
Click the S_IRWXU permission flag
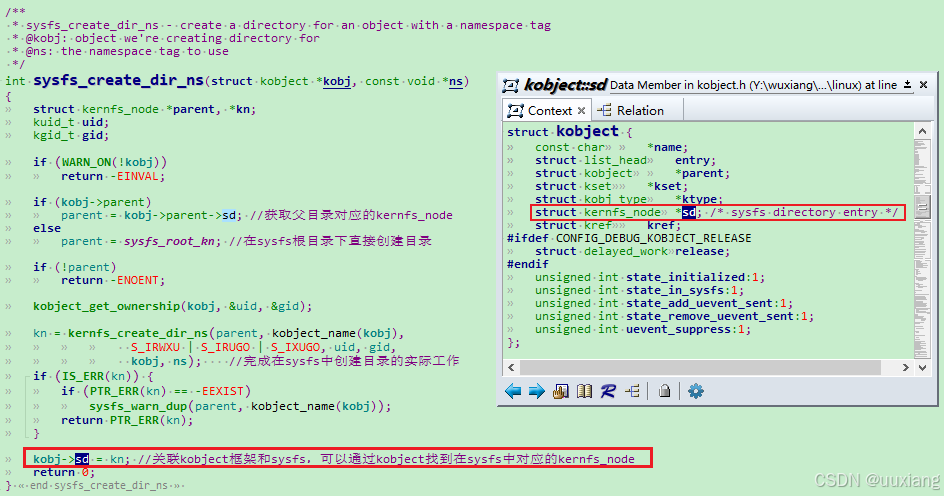[x=155, y=347]
